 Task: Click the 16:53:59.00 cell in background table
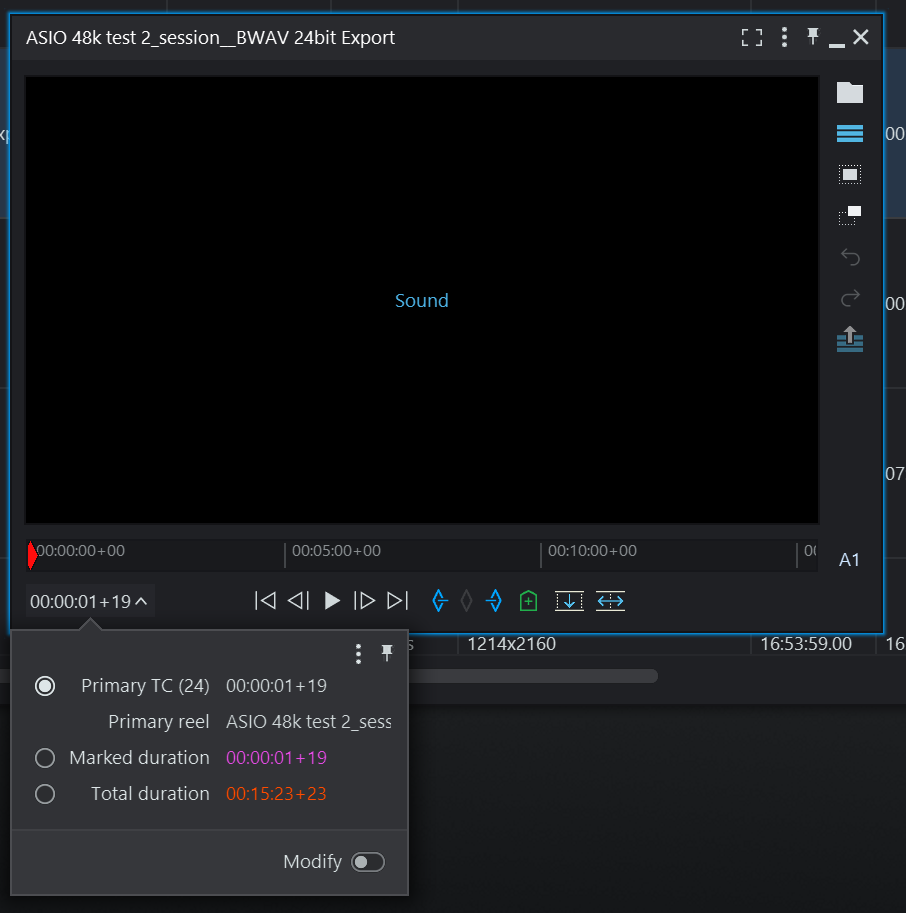(806, 644)
